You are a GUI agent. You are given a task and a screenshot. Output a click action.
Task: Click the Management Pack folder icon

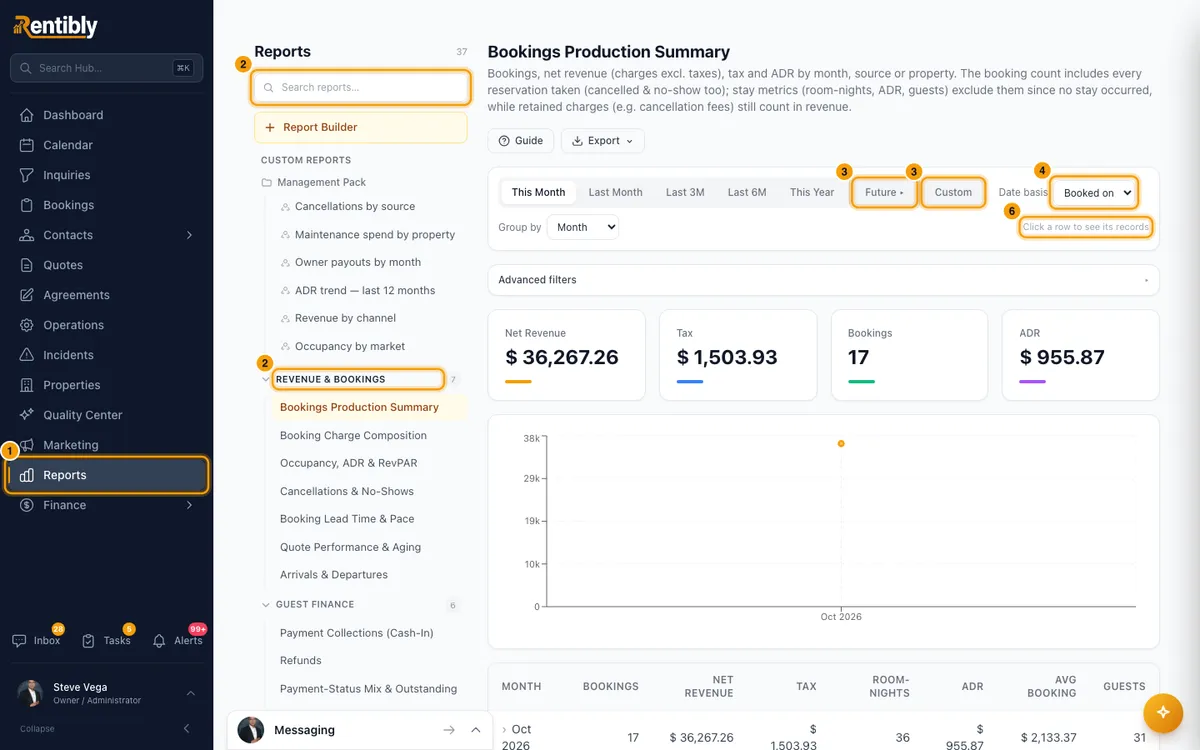[266, 182]
